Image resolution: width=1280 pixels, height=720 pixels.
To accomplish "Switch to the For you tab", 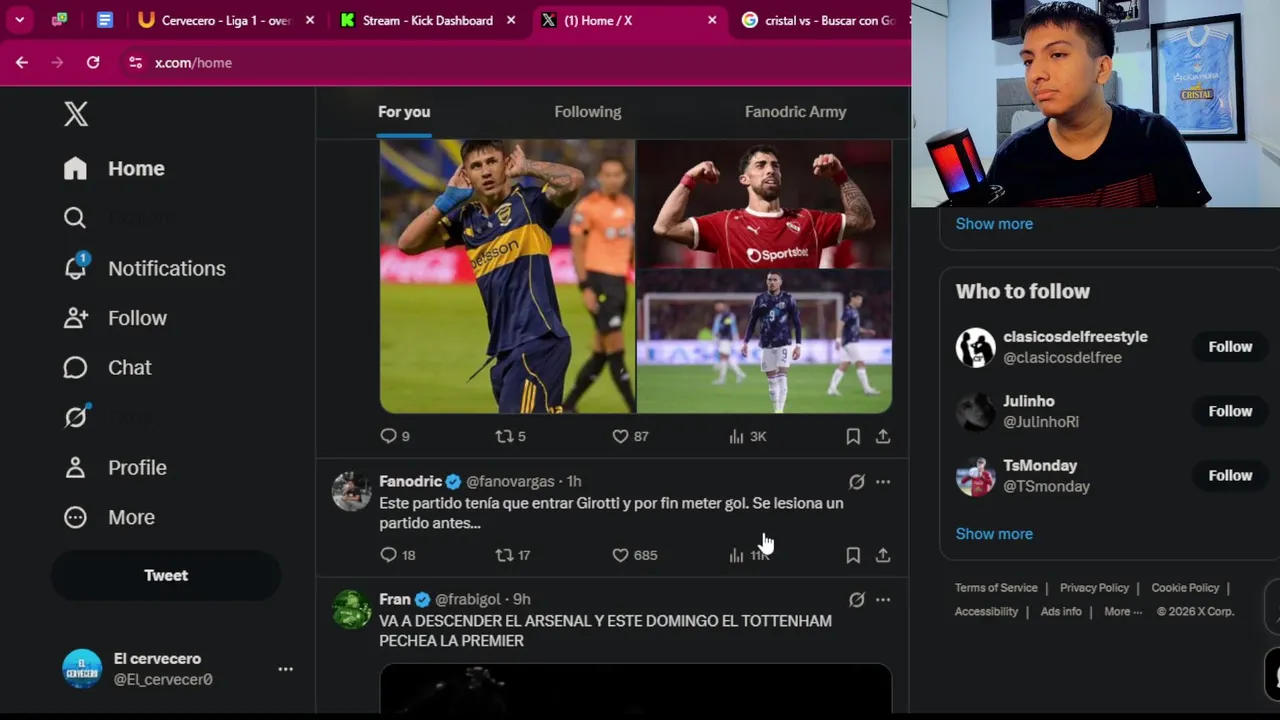I will [404, 112].
